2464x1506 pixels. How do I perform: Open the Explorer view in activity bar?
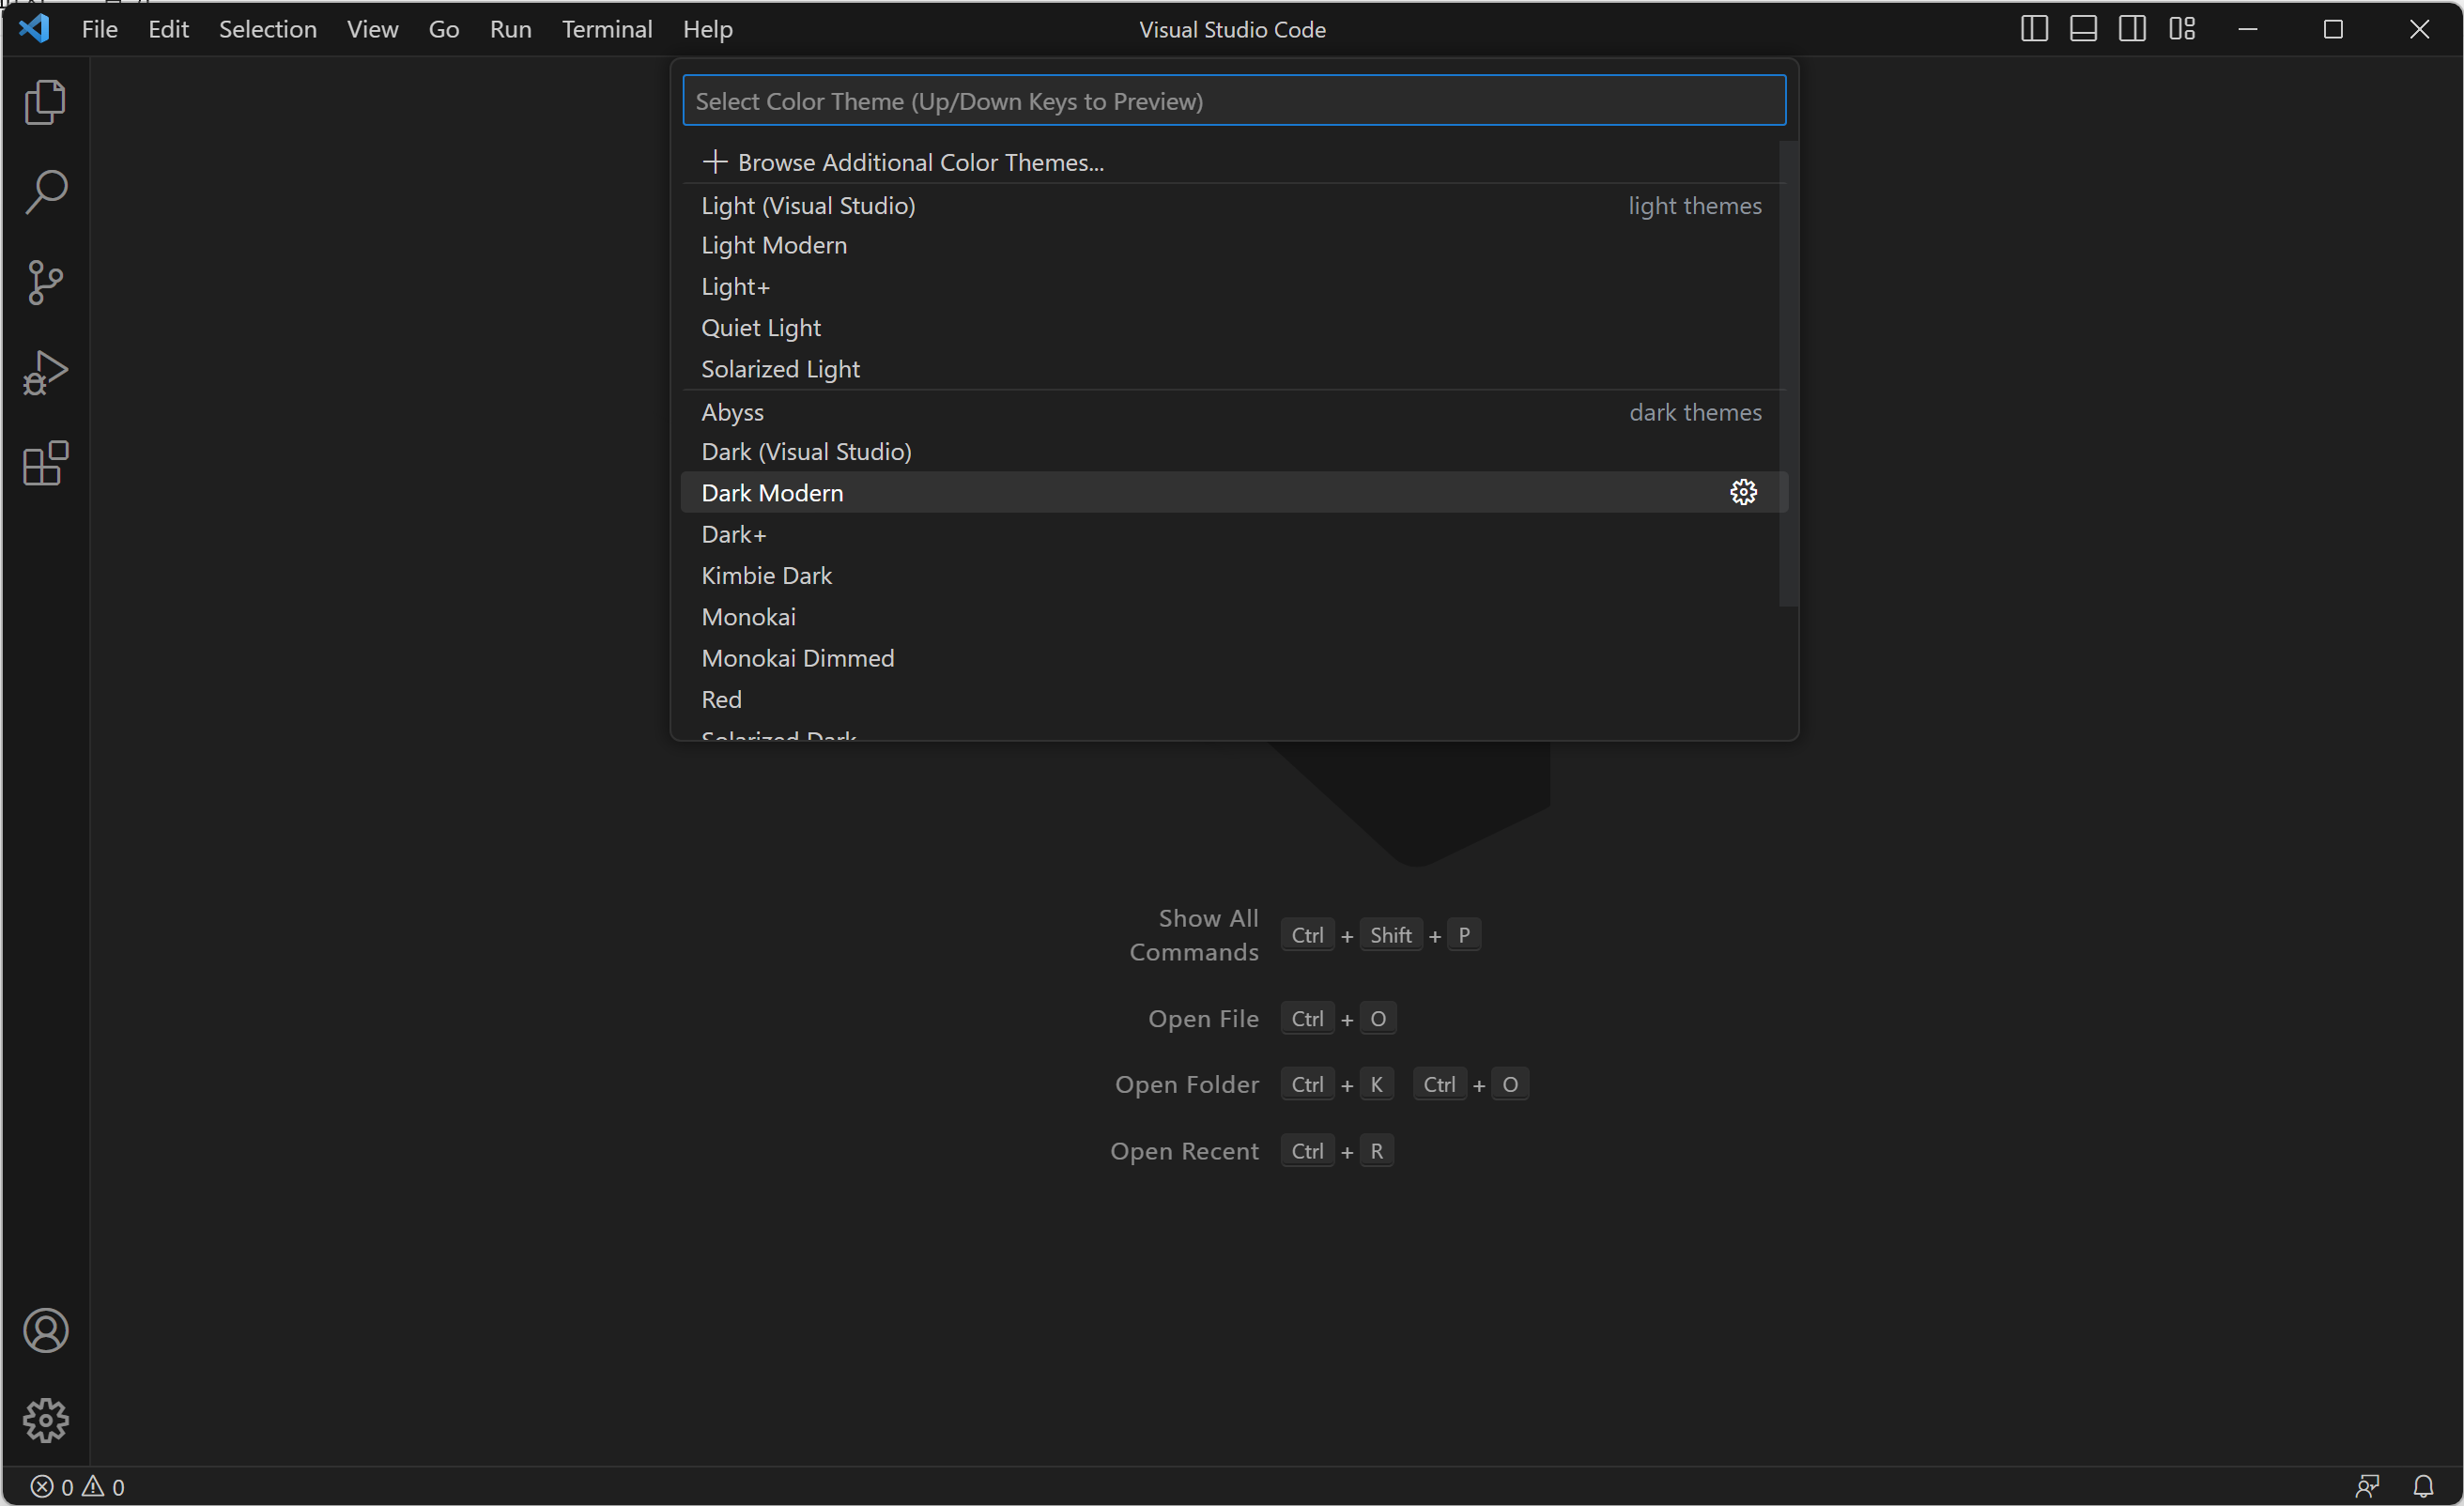point(45,102)
